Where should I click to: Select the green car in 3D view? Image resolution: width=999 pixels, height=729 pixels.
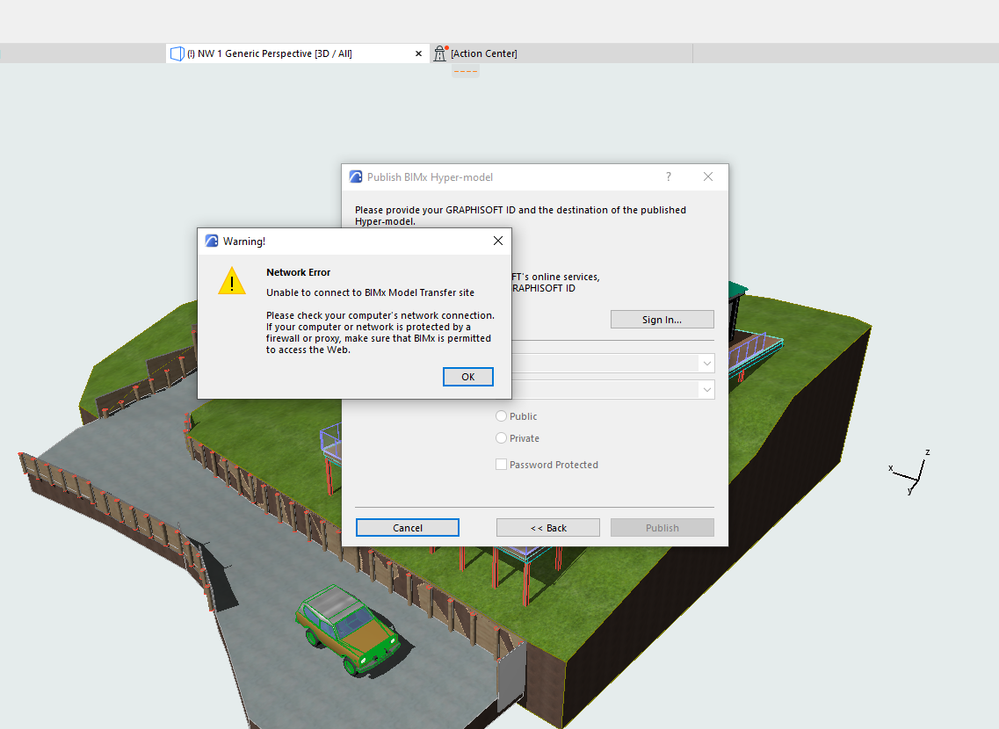coord(348,630)
